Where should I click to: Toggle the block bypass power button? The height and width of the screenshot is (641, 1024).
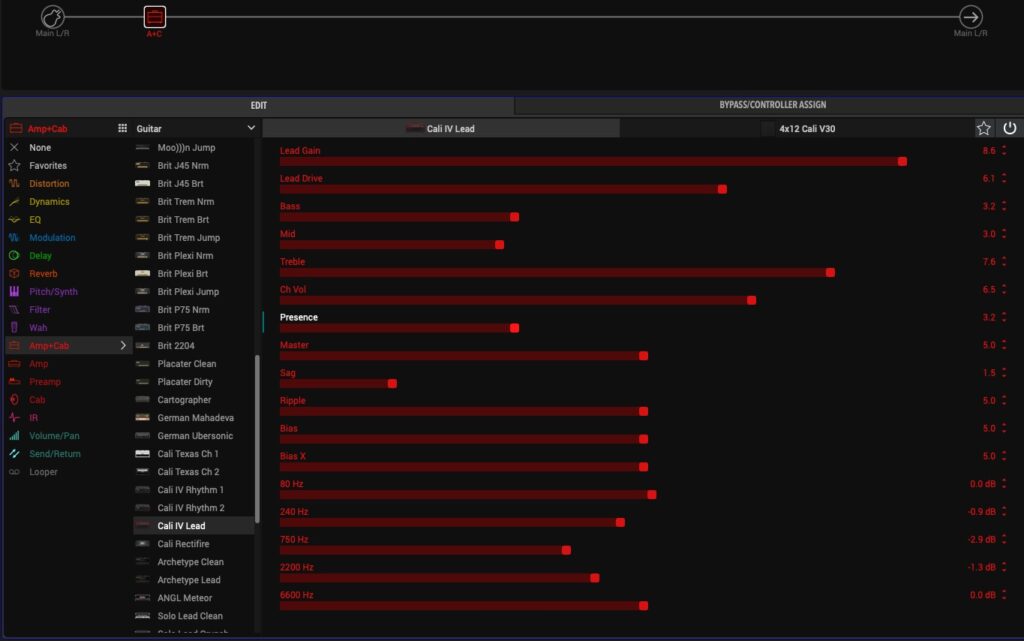click(x=1010, y=128)
